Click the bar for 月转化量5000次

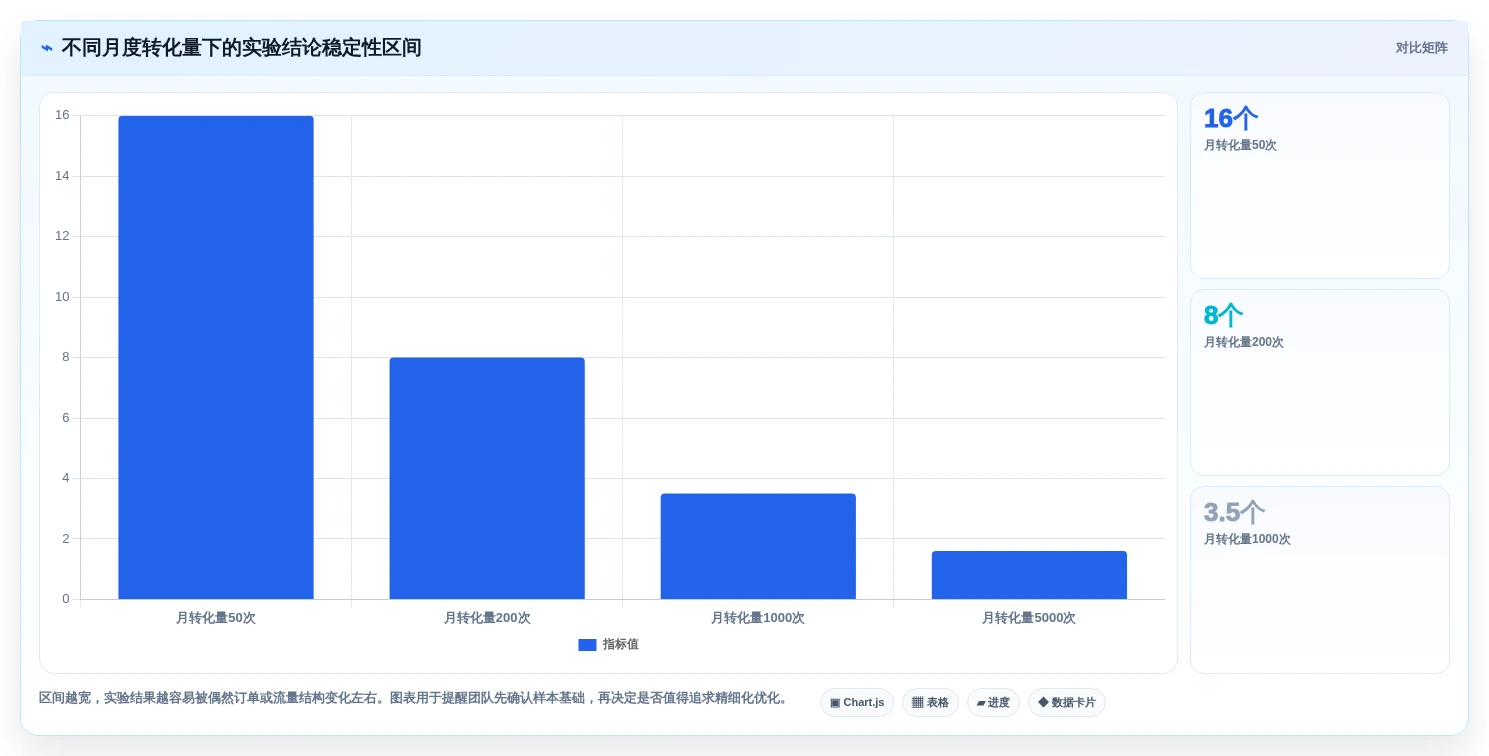tap(1029, 576)
